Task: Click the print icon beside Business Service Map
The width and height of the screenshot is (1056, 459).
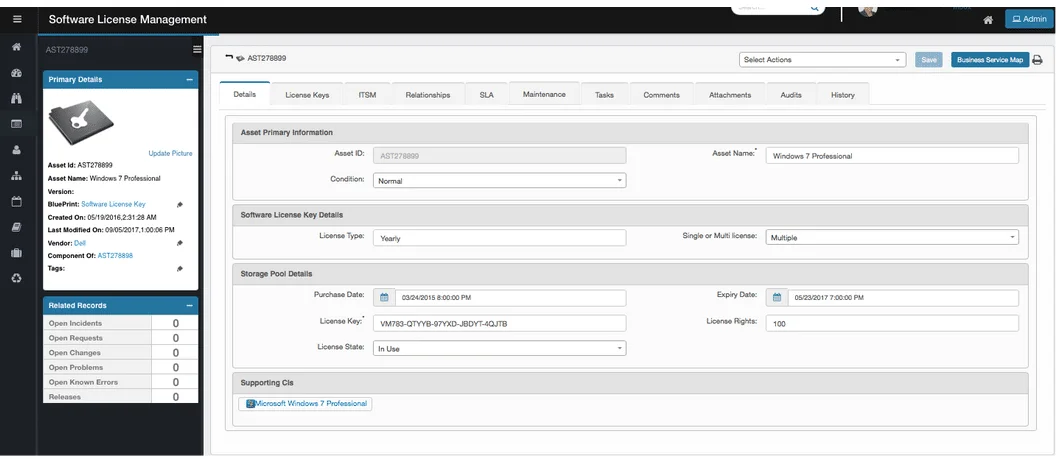Action: click(1037, 60)
